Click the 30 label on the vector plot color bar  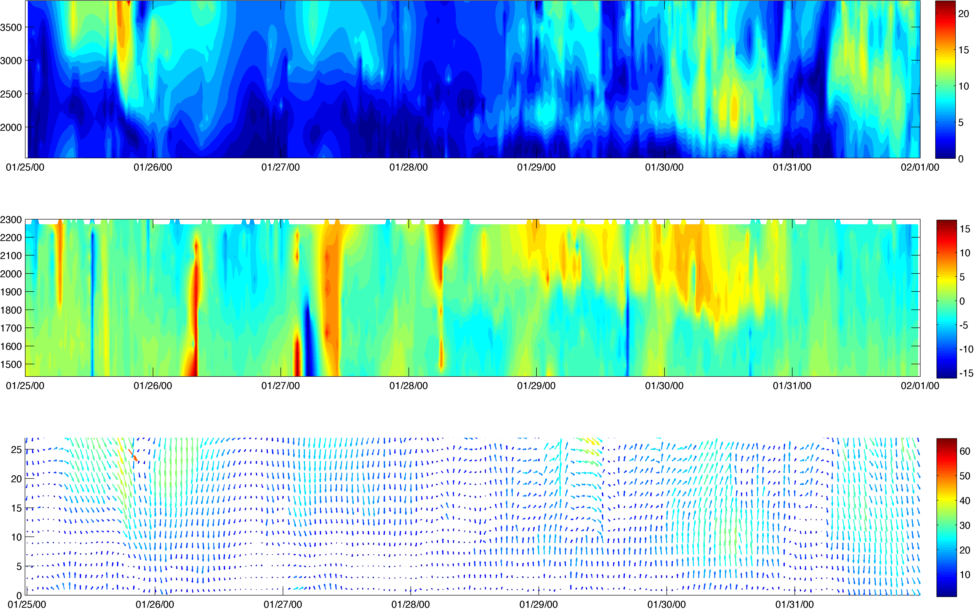point(964,526)
